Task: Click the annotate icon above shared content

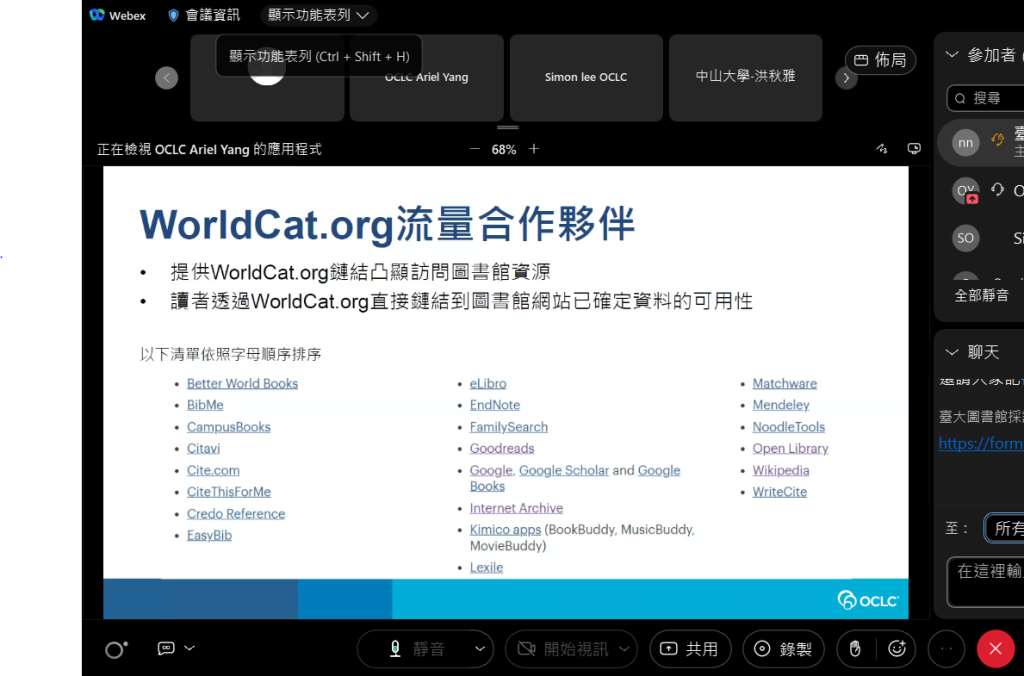Action: click(881, 149)
